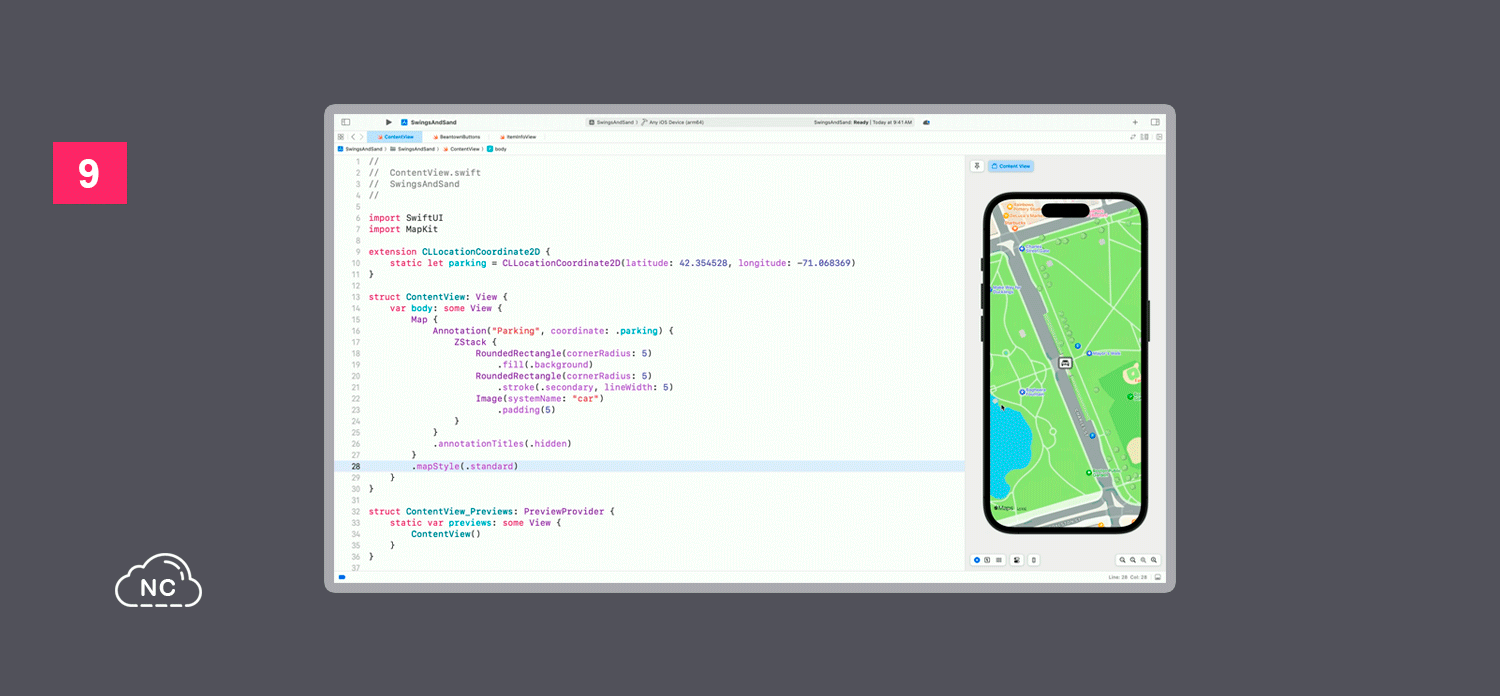Switch to the ItemInfoView tab

pos(518,136)
